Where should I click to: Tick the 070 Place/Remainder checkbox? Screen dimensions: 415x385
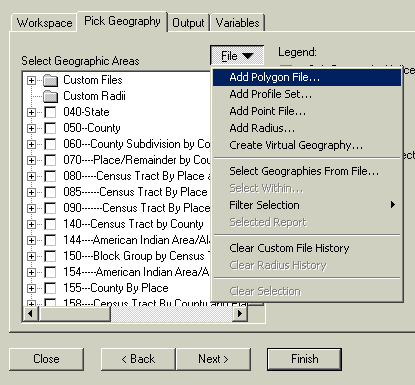pyautogui.click(x=50, y=160)
